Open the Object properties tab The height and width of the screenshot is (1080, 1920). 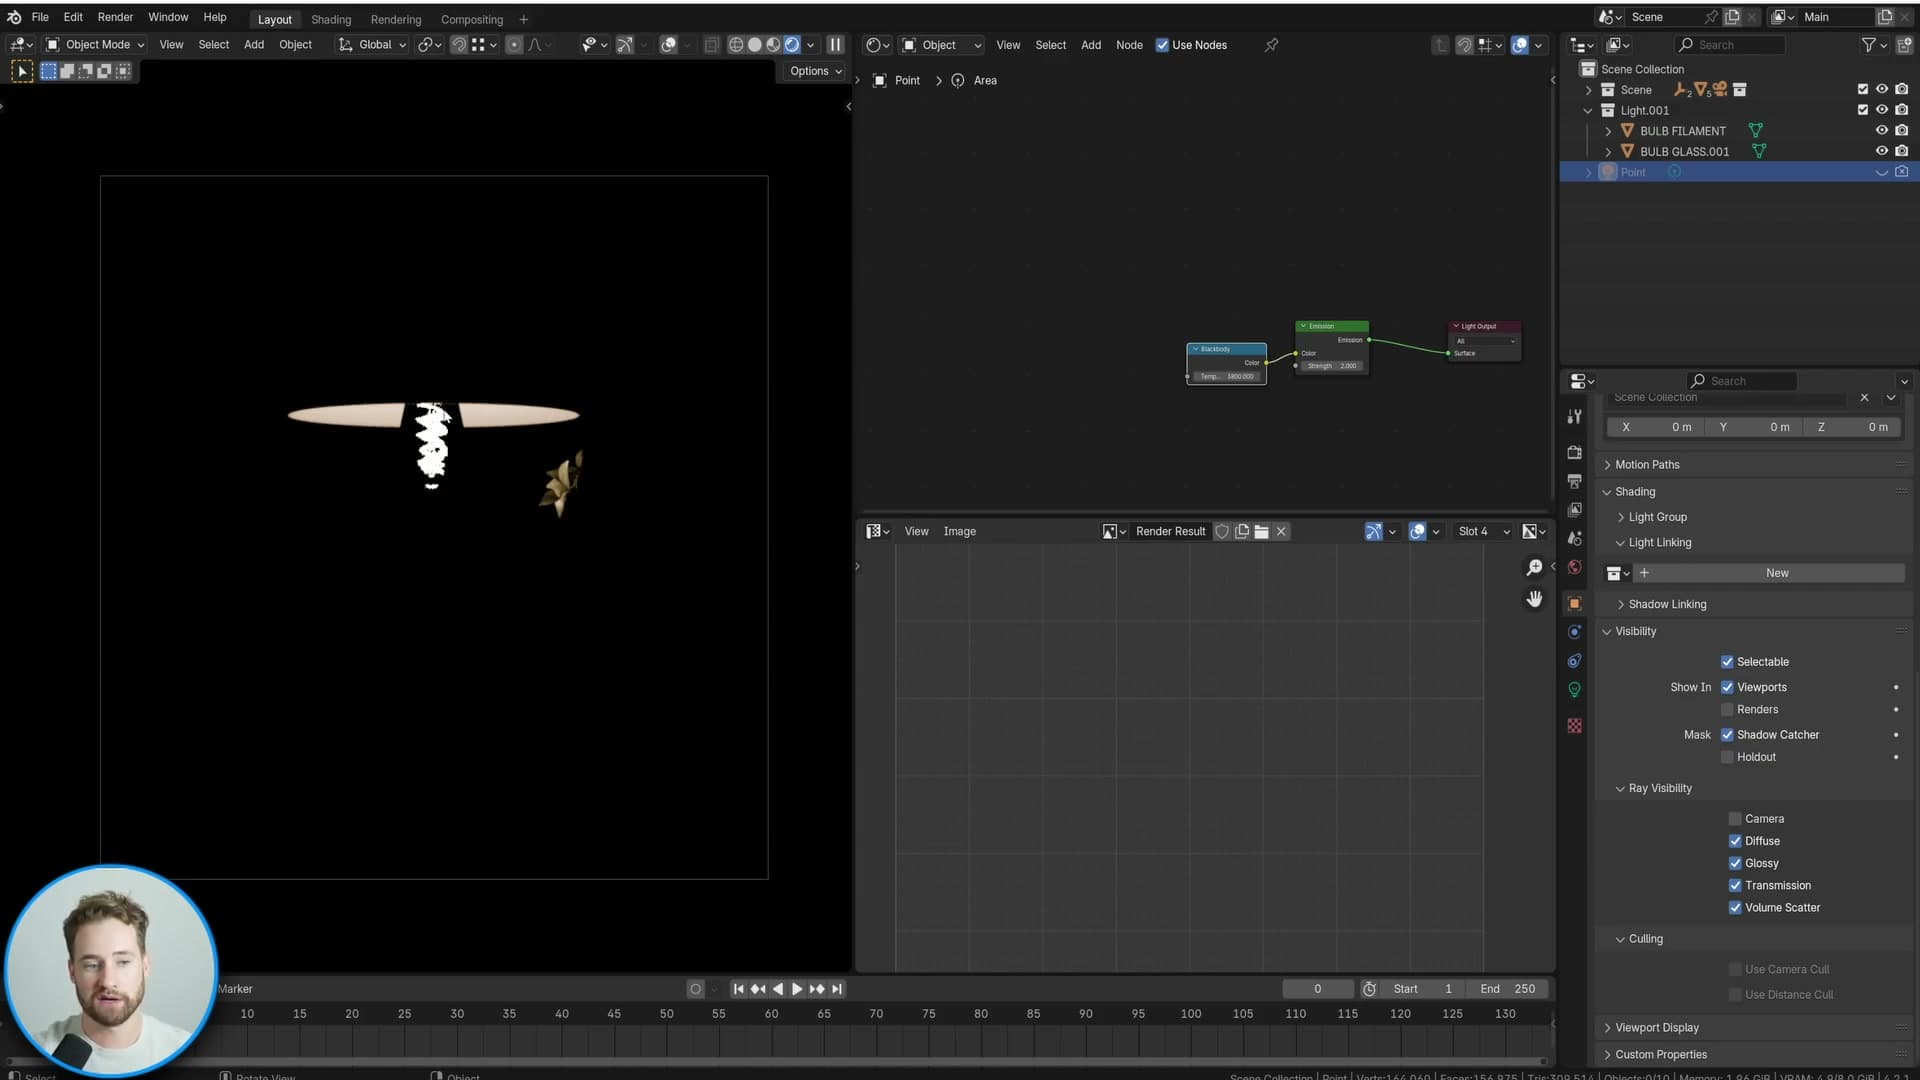coord(1575,603)
